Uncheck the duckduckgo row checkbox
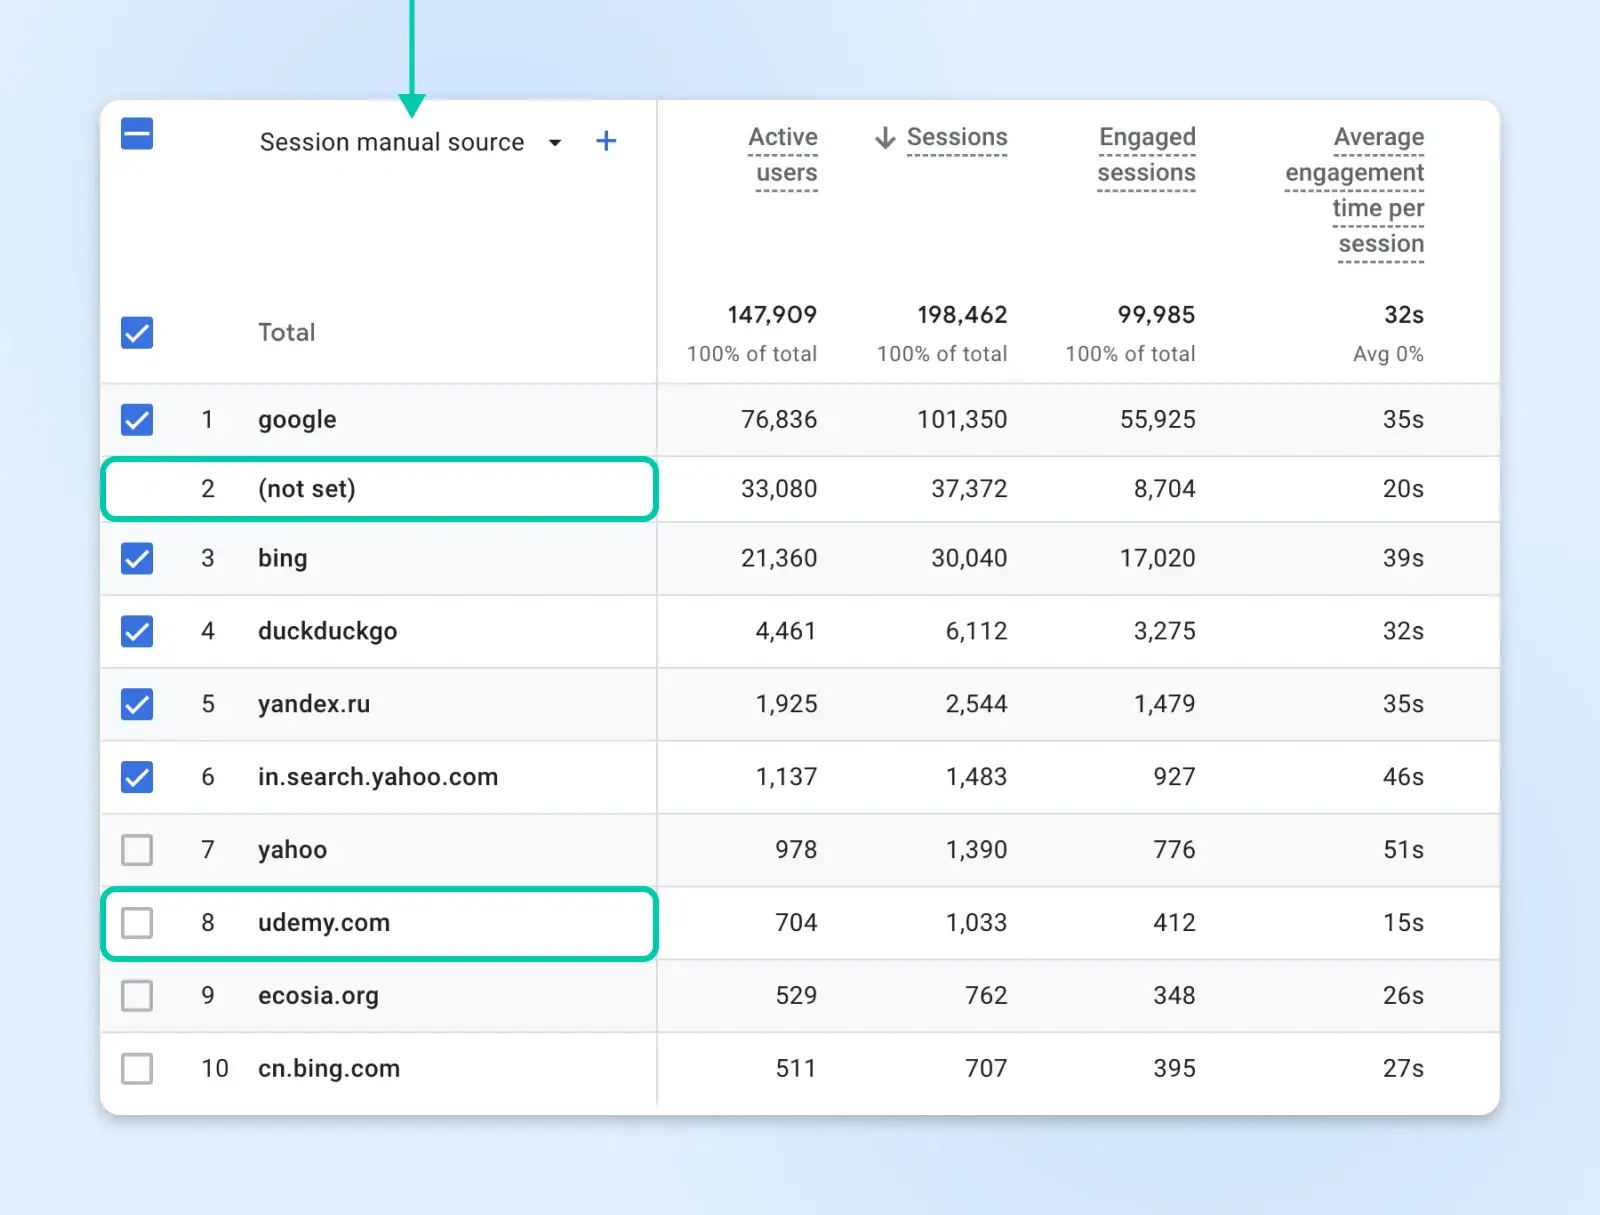 (x=137, y=631)
